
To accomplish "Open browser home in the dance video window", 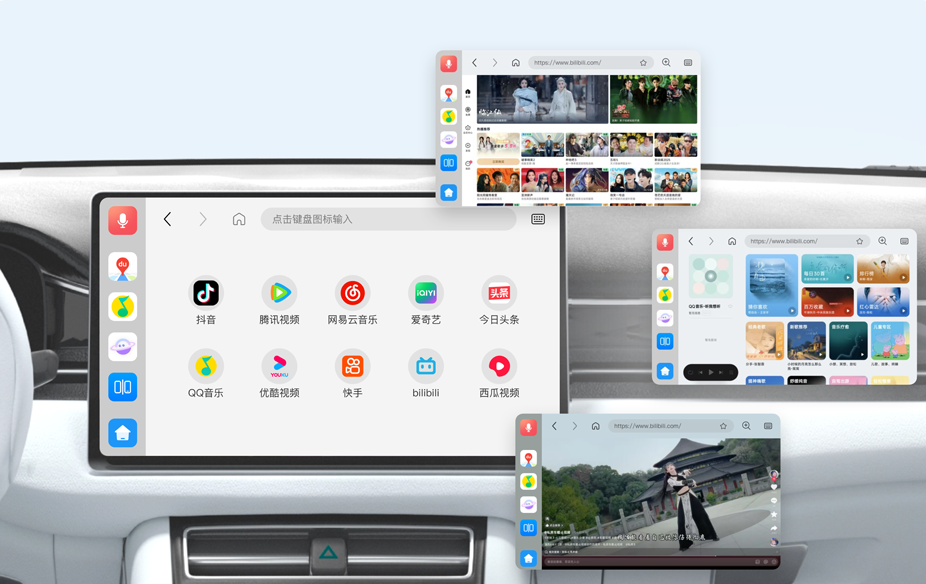I will (595, 426).
